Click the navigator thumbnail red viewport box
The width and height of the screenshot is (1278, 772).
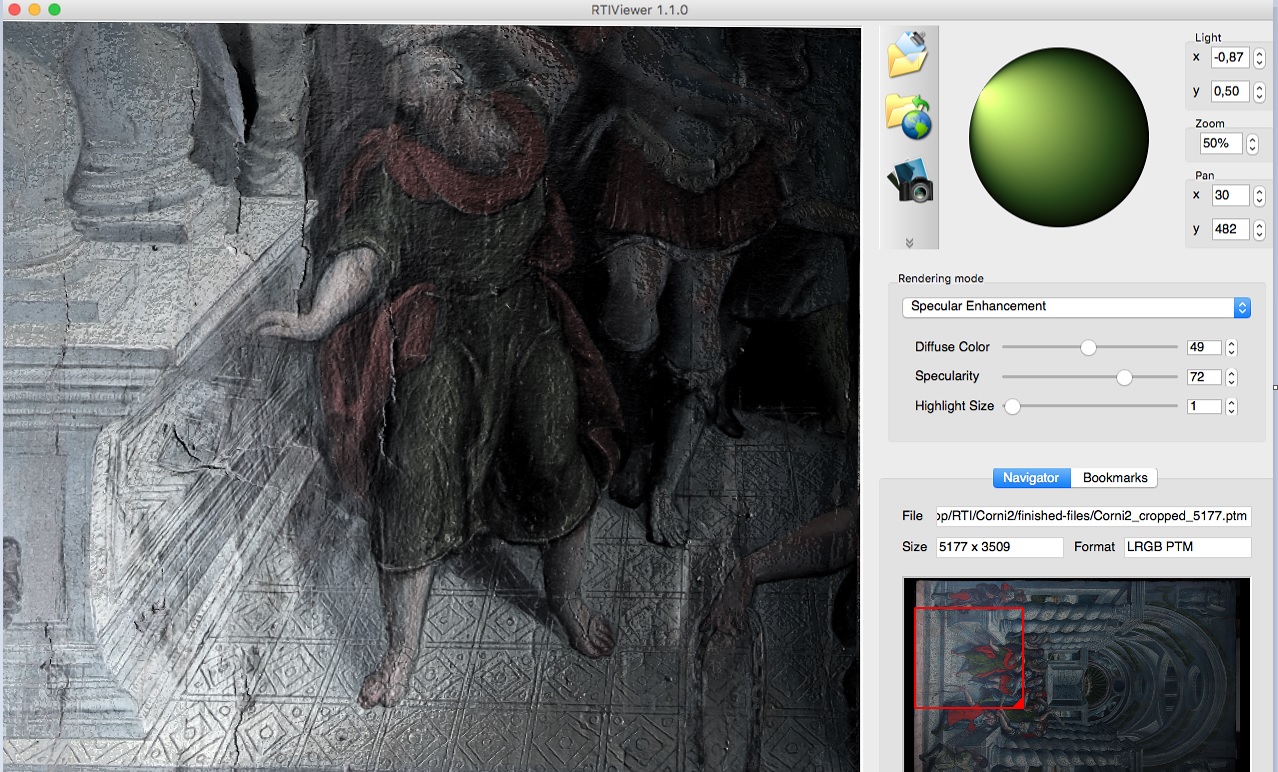(x=968, y=658)
